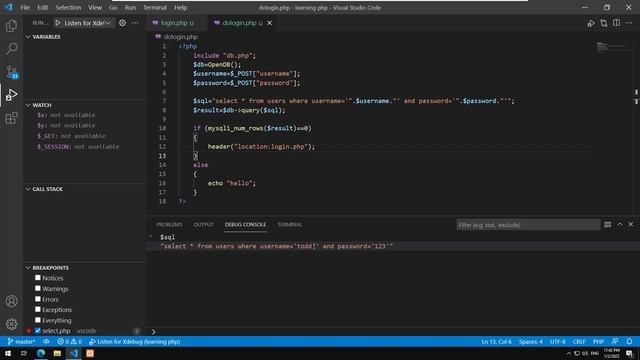This screenshot has height=360, width=640.
Task: Split the editor to the right
Action: coord(616,23)
